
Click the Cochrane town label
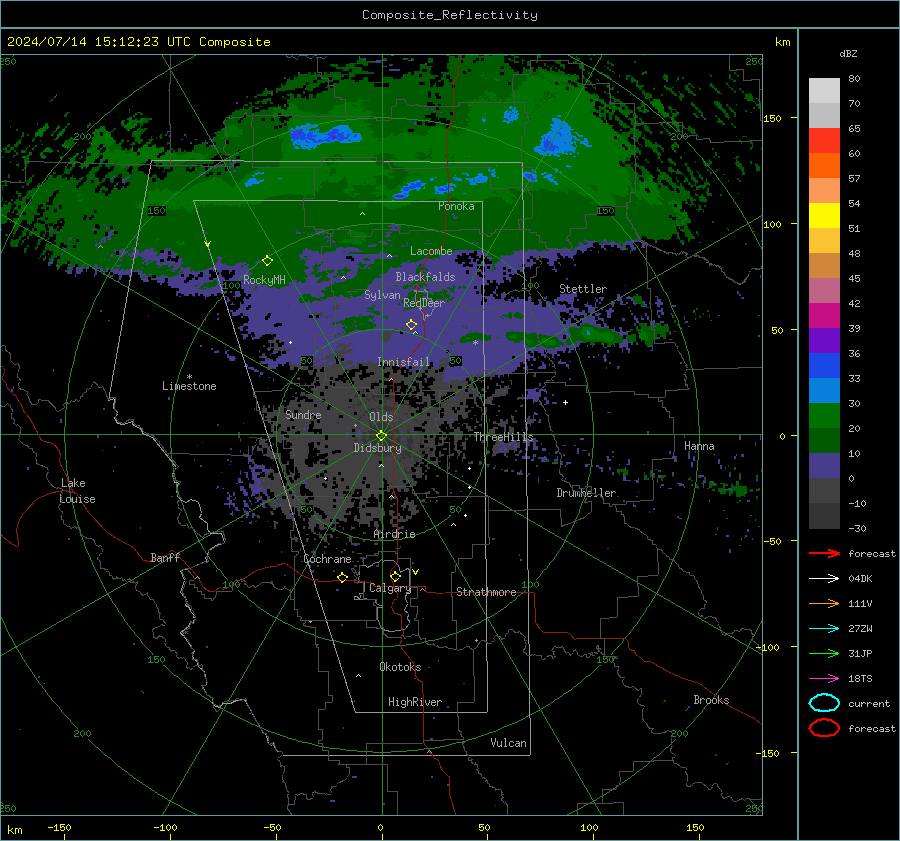tap(327, 559)
